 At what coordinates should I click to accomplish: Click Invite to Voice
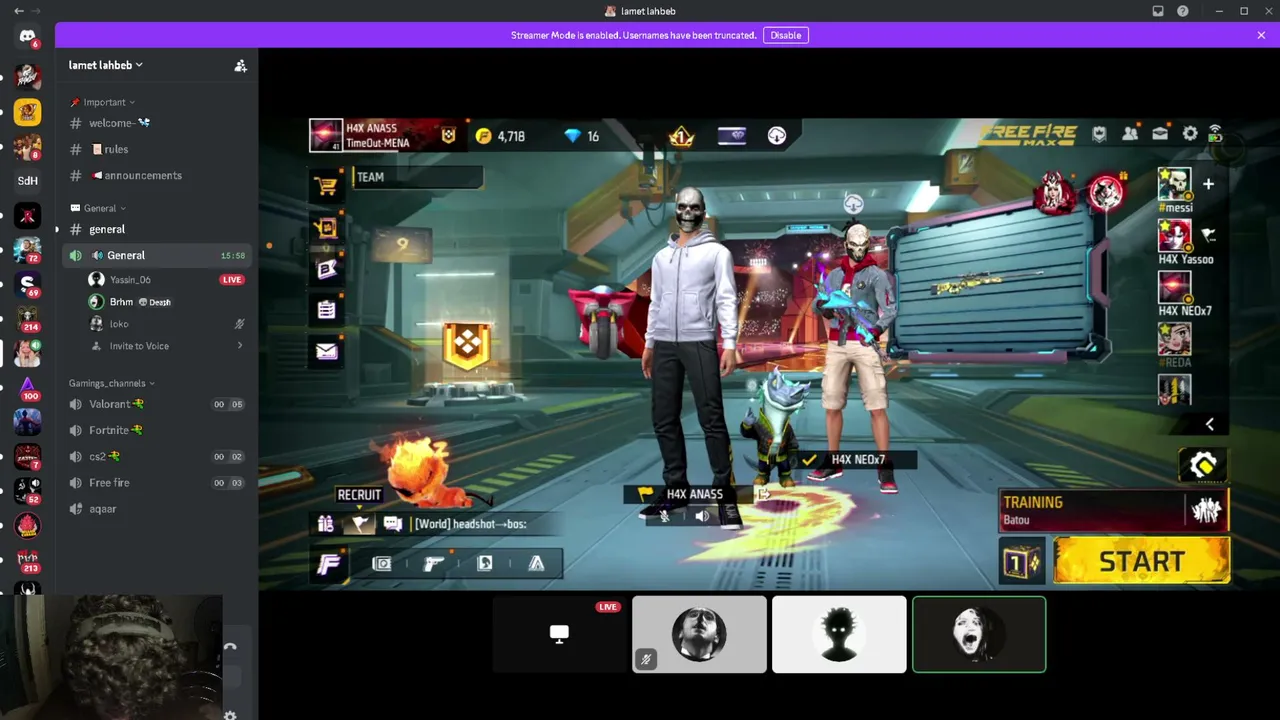coord(139,346)
